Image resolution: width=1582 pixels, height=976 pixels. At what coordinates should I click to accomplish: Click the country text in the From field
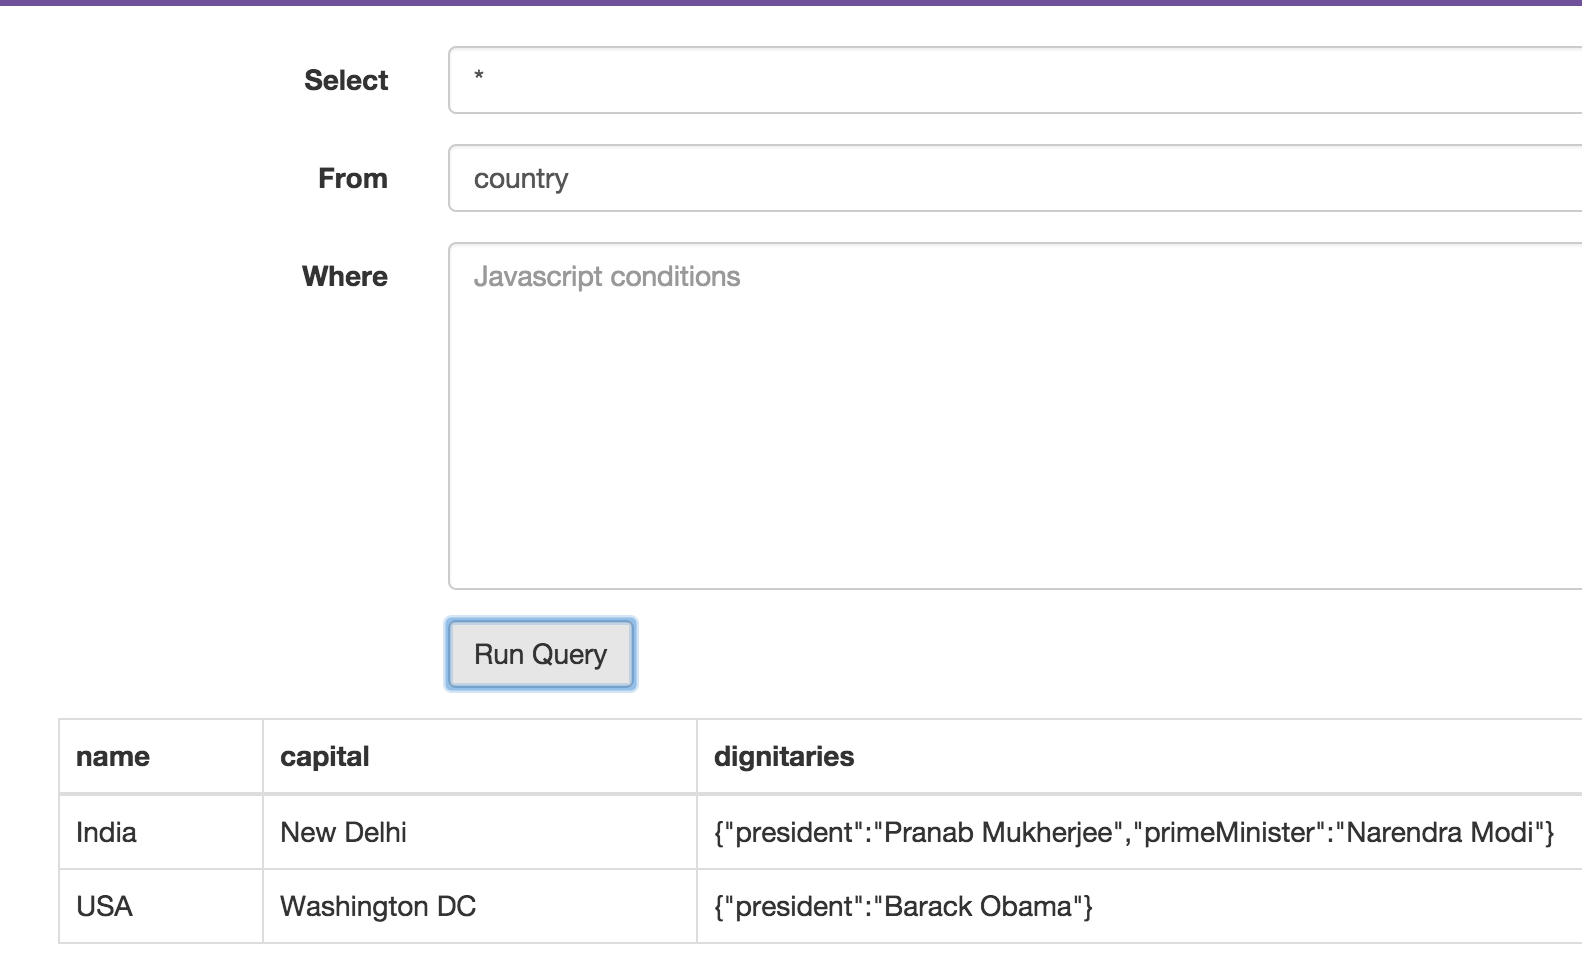tap(521, 178)
